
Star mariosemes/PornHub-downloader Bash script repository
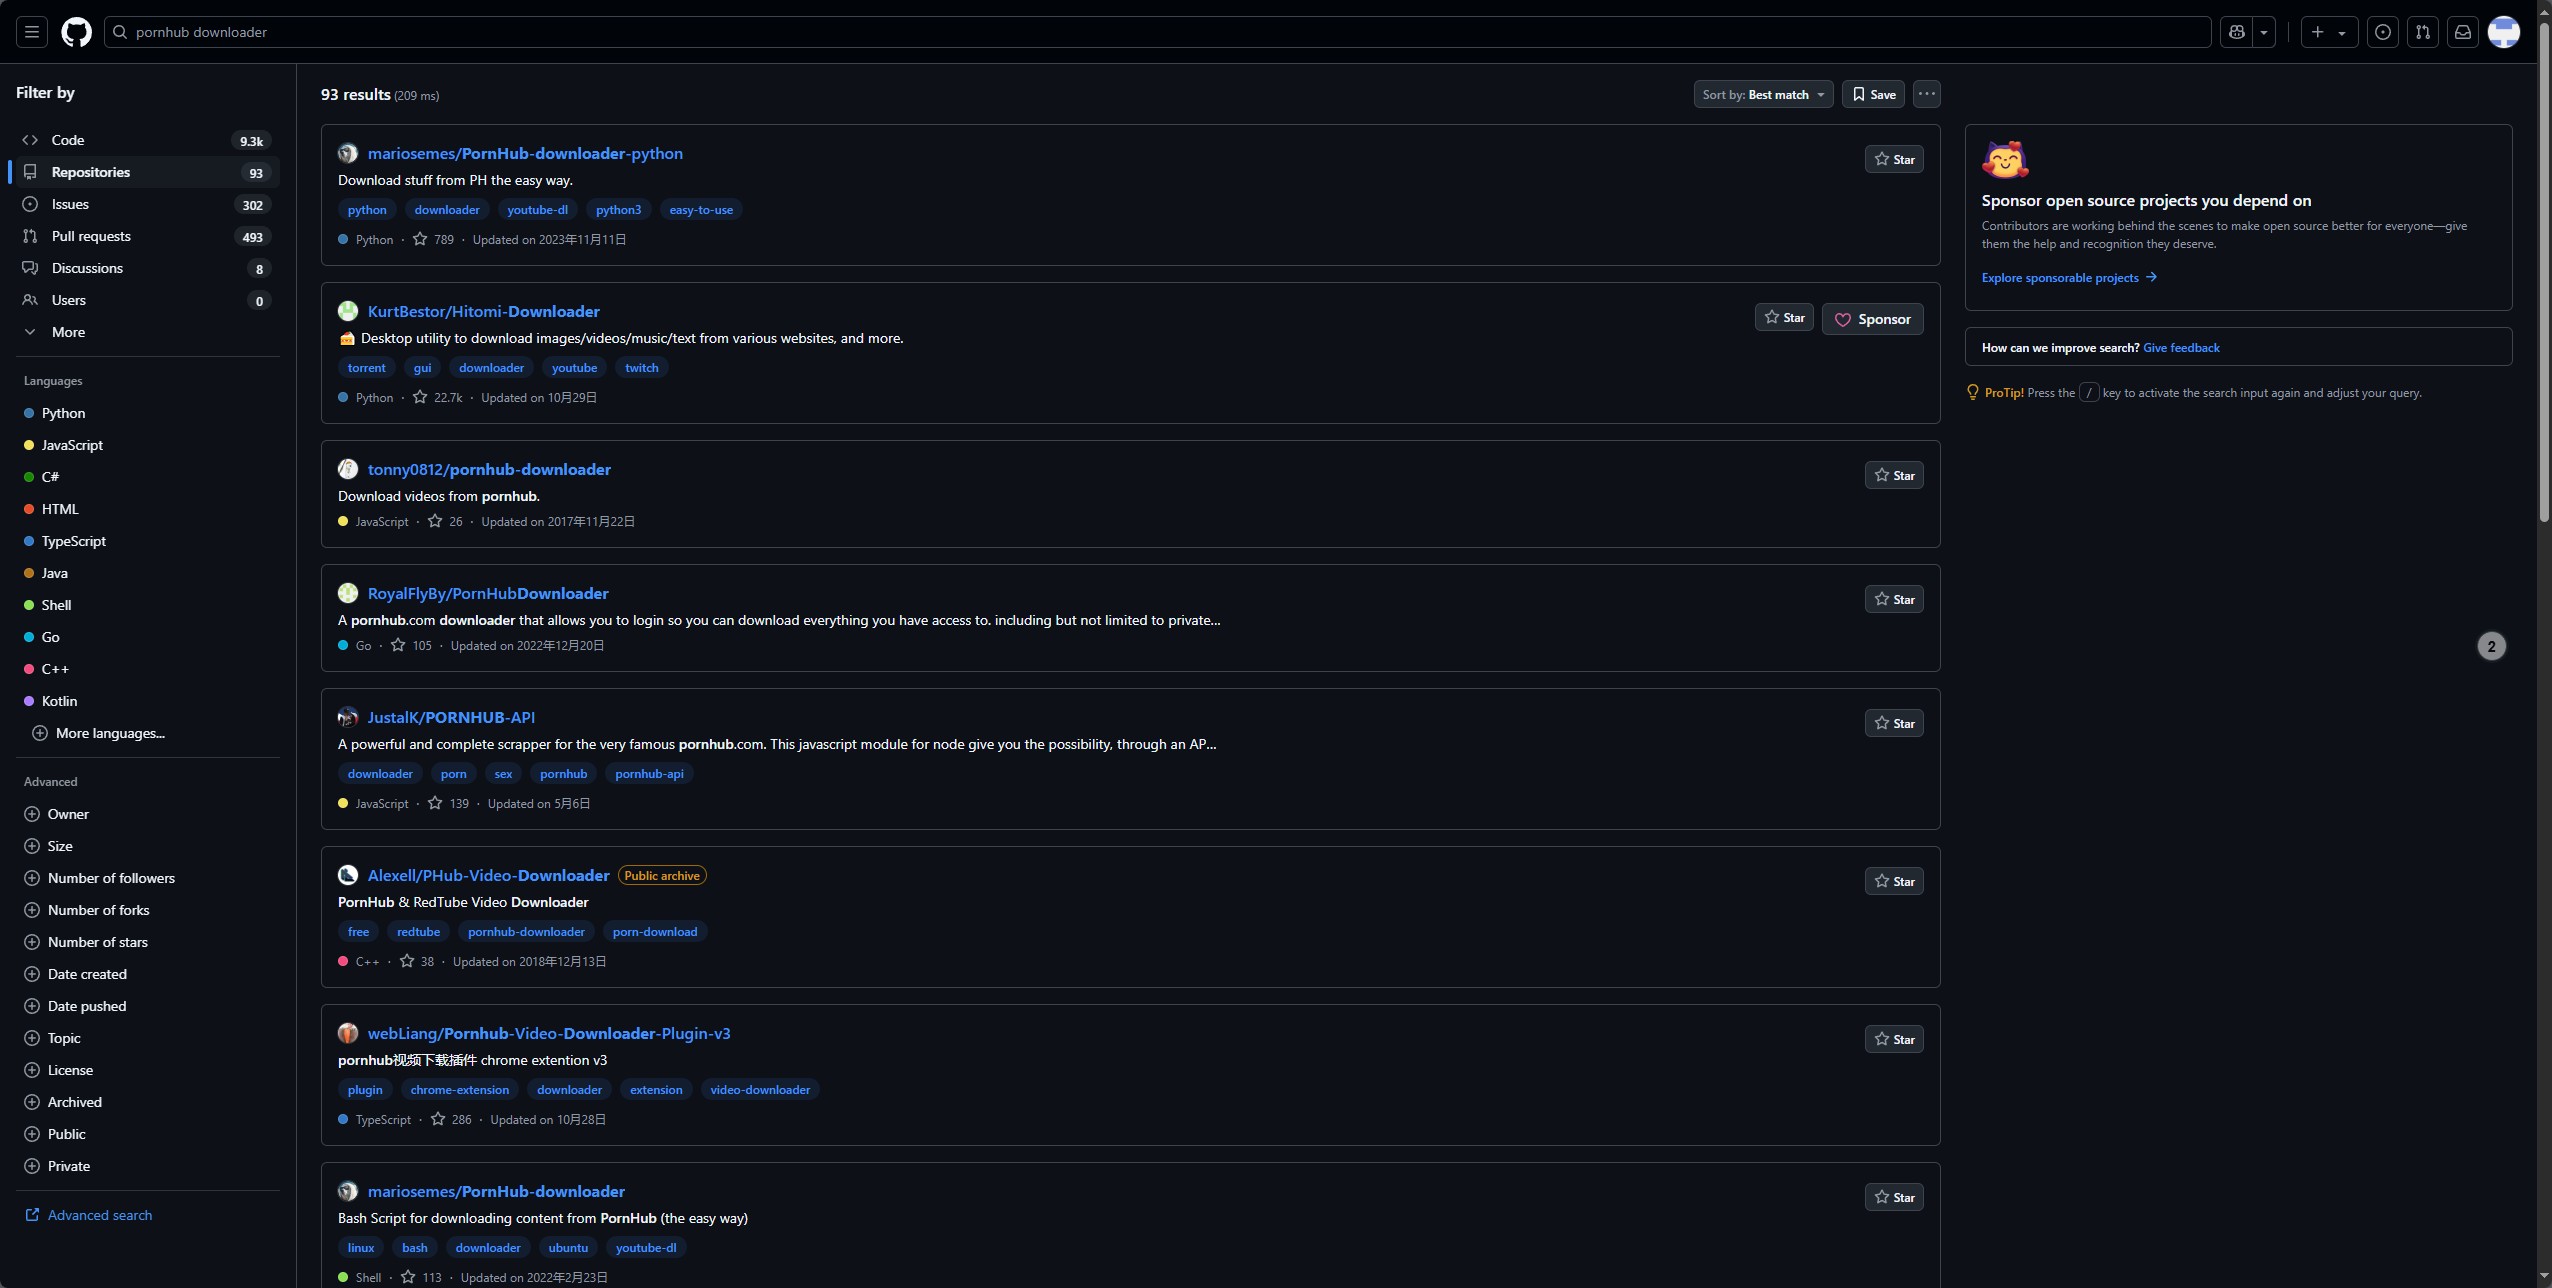tap(1894, 1197)
